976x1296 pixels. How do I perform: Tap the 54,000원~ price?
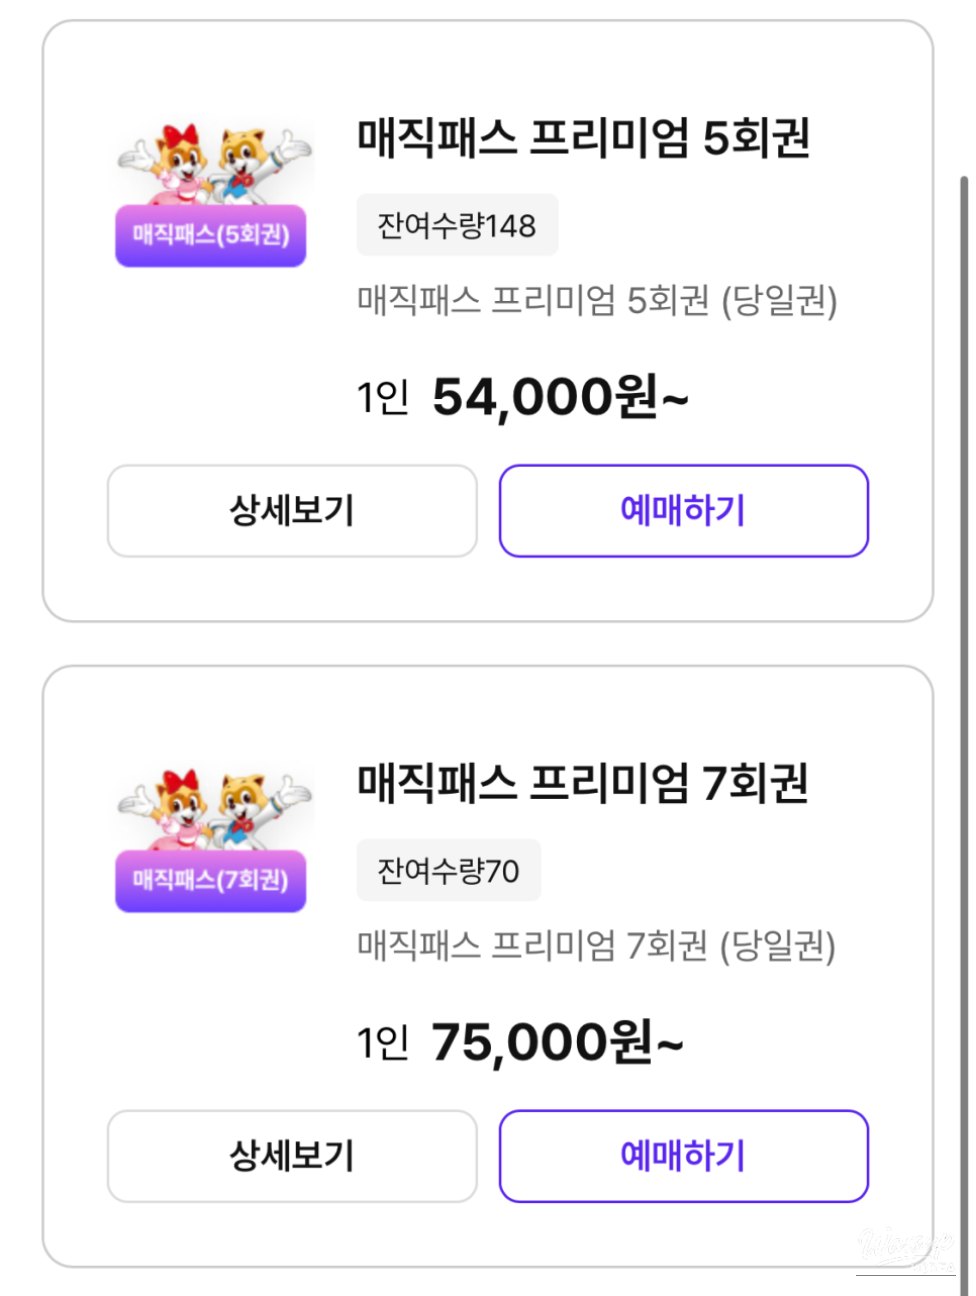(x=560, y=397)
